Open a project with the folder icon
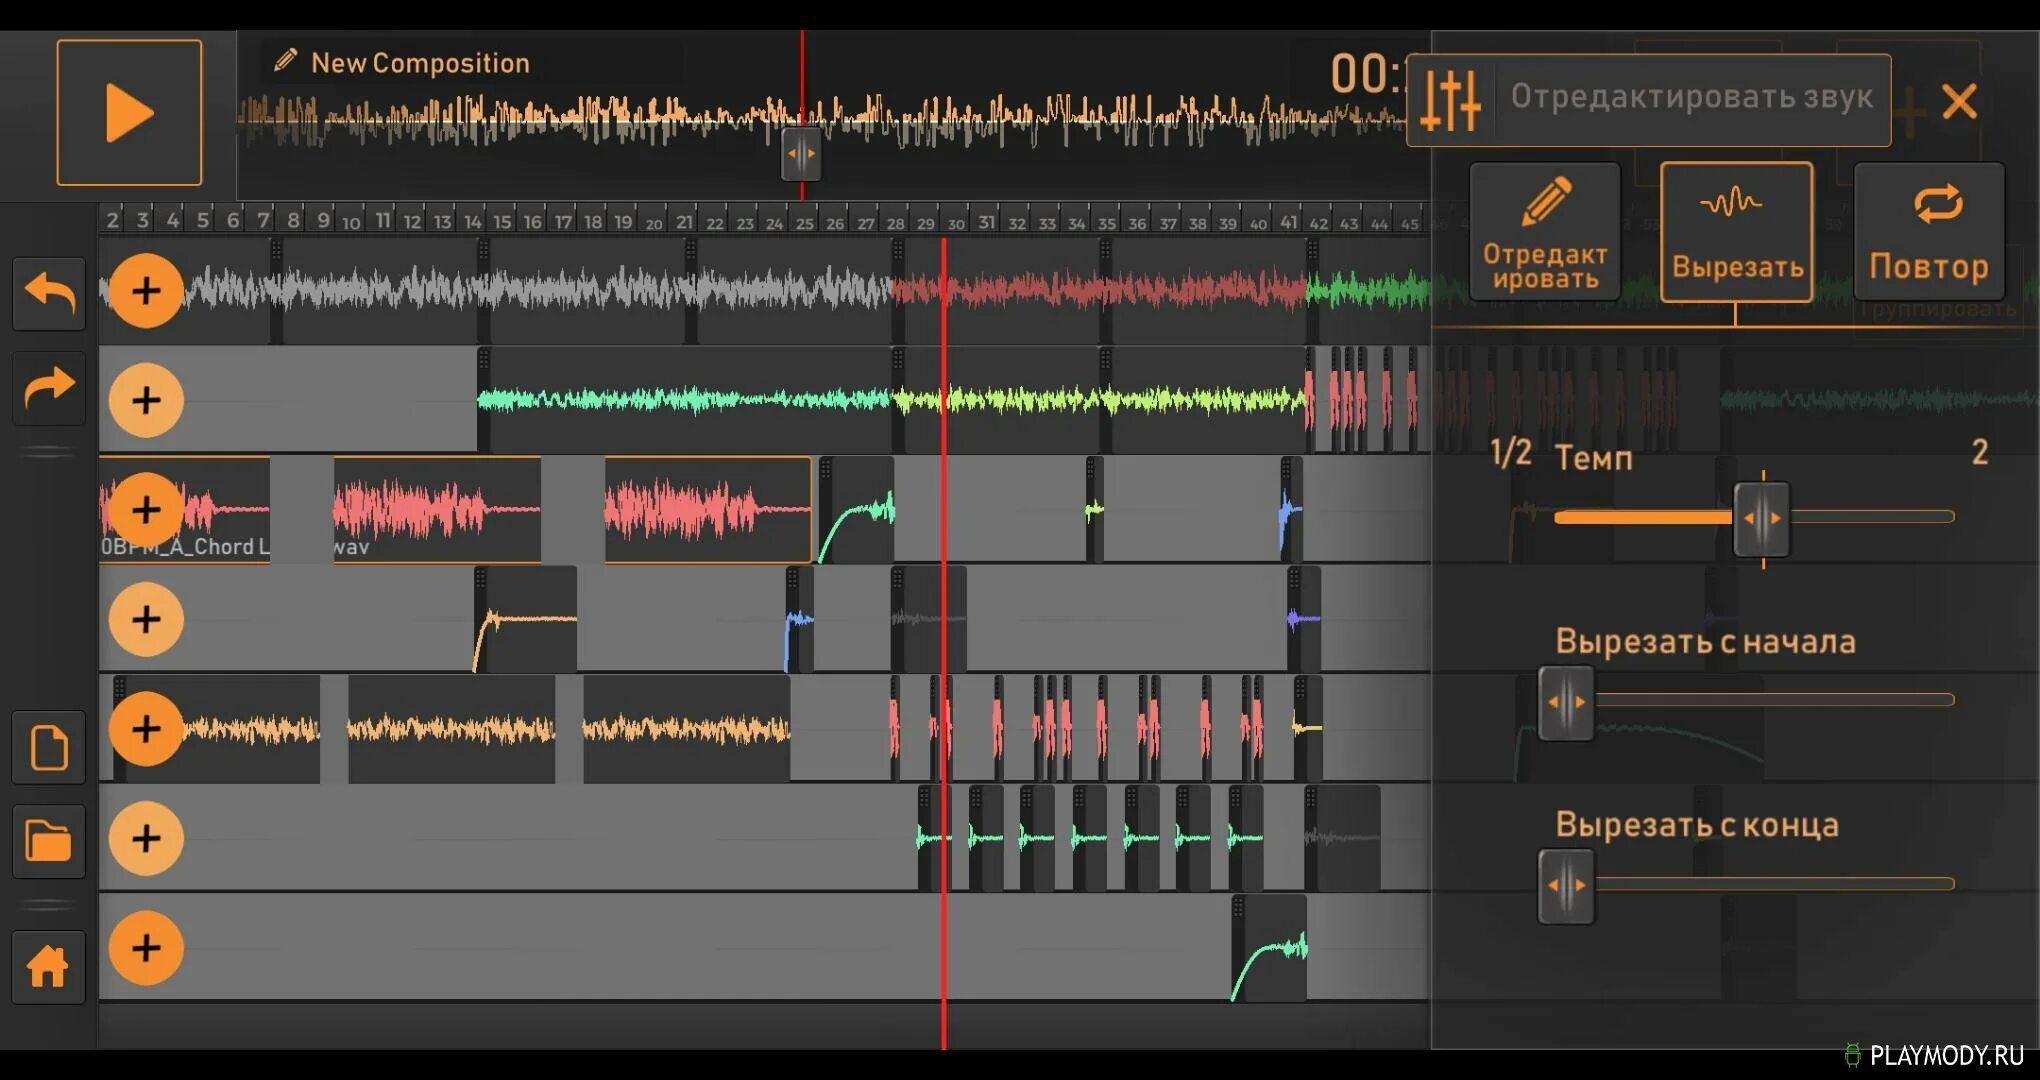The height and width of the screenshot is (1080, 2040). (49, 841)
